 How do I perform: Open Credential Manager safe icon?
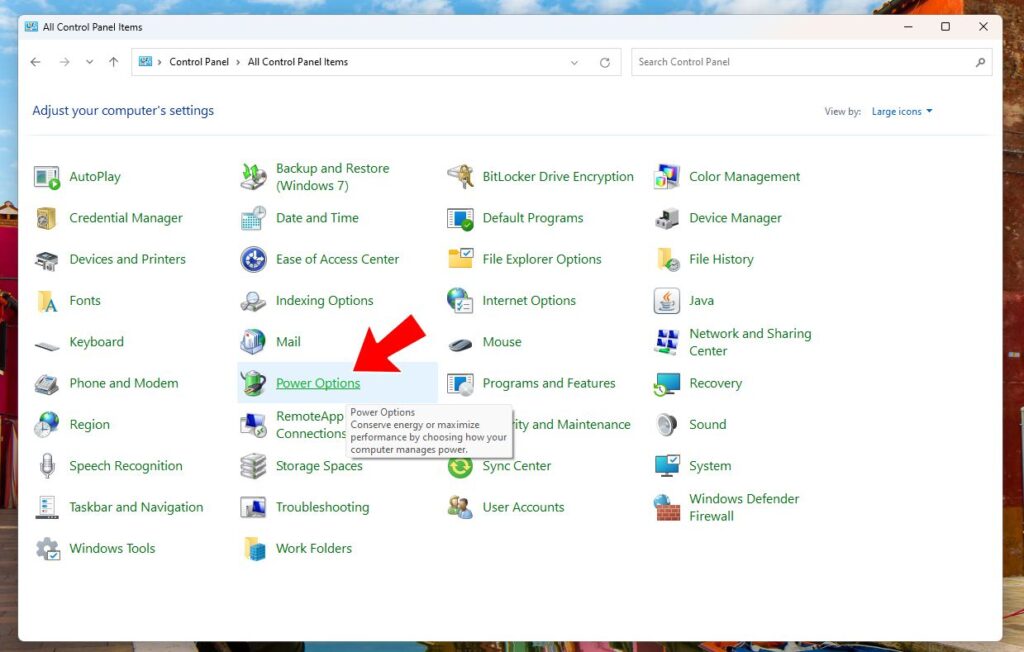point(47,218)
